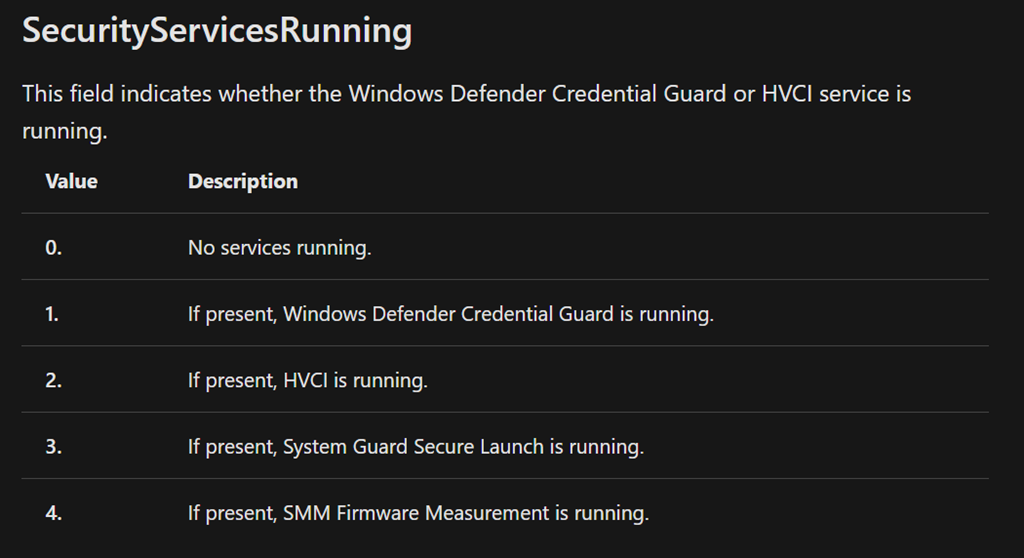Click value "2." in the table
1024x558 pixels.
pos(54,380)
